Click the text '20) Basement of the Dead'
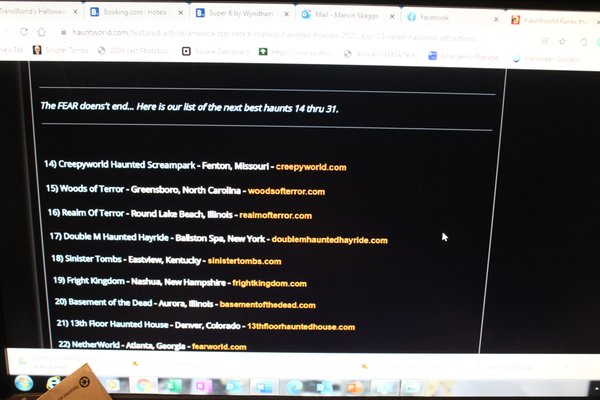This screenshot has width=600, height=400. click(x=103, y=302)
